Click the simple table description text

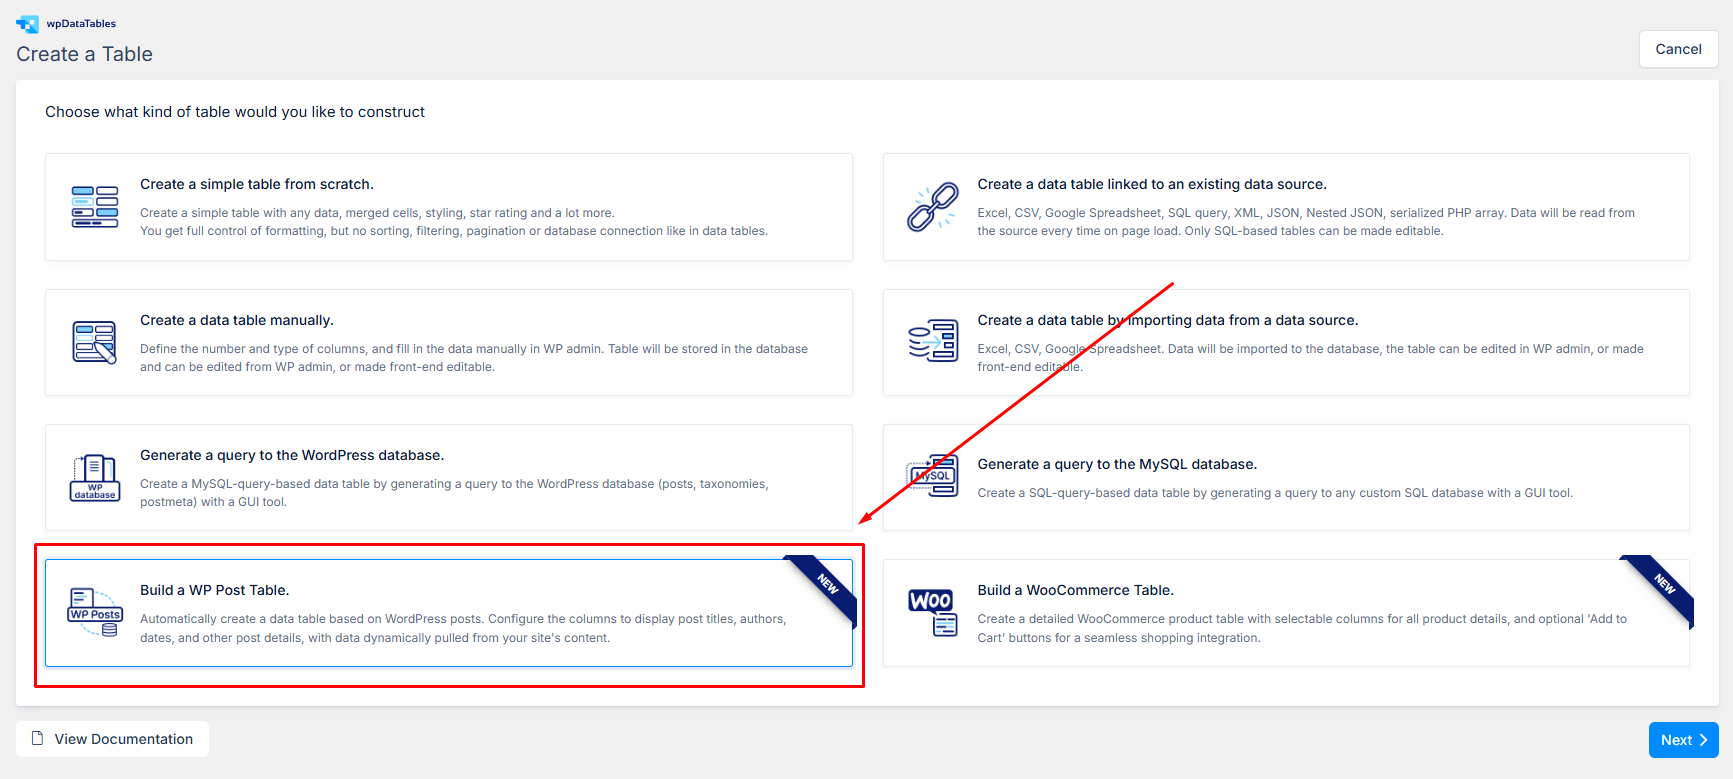tap(454, 222)
